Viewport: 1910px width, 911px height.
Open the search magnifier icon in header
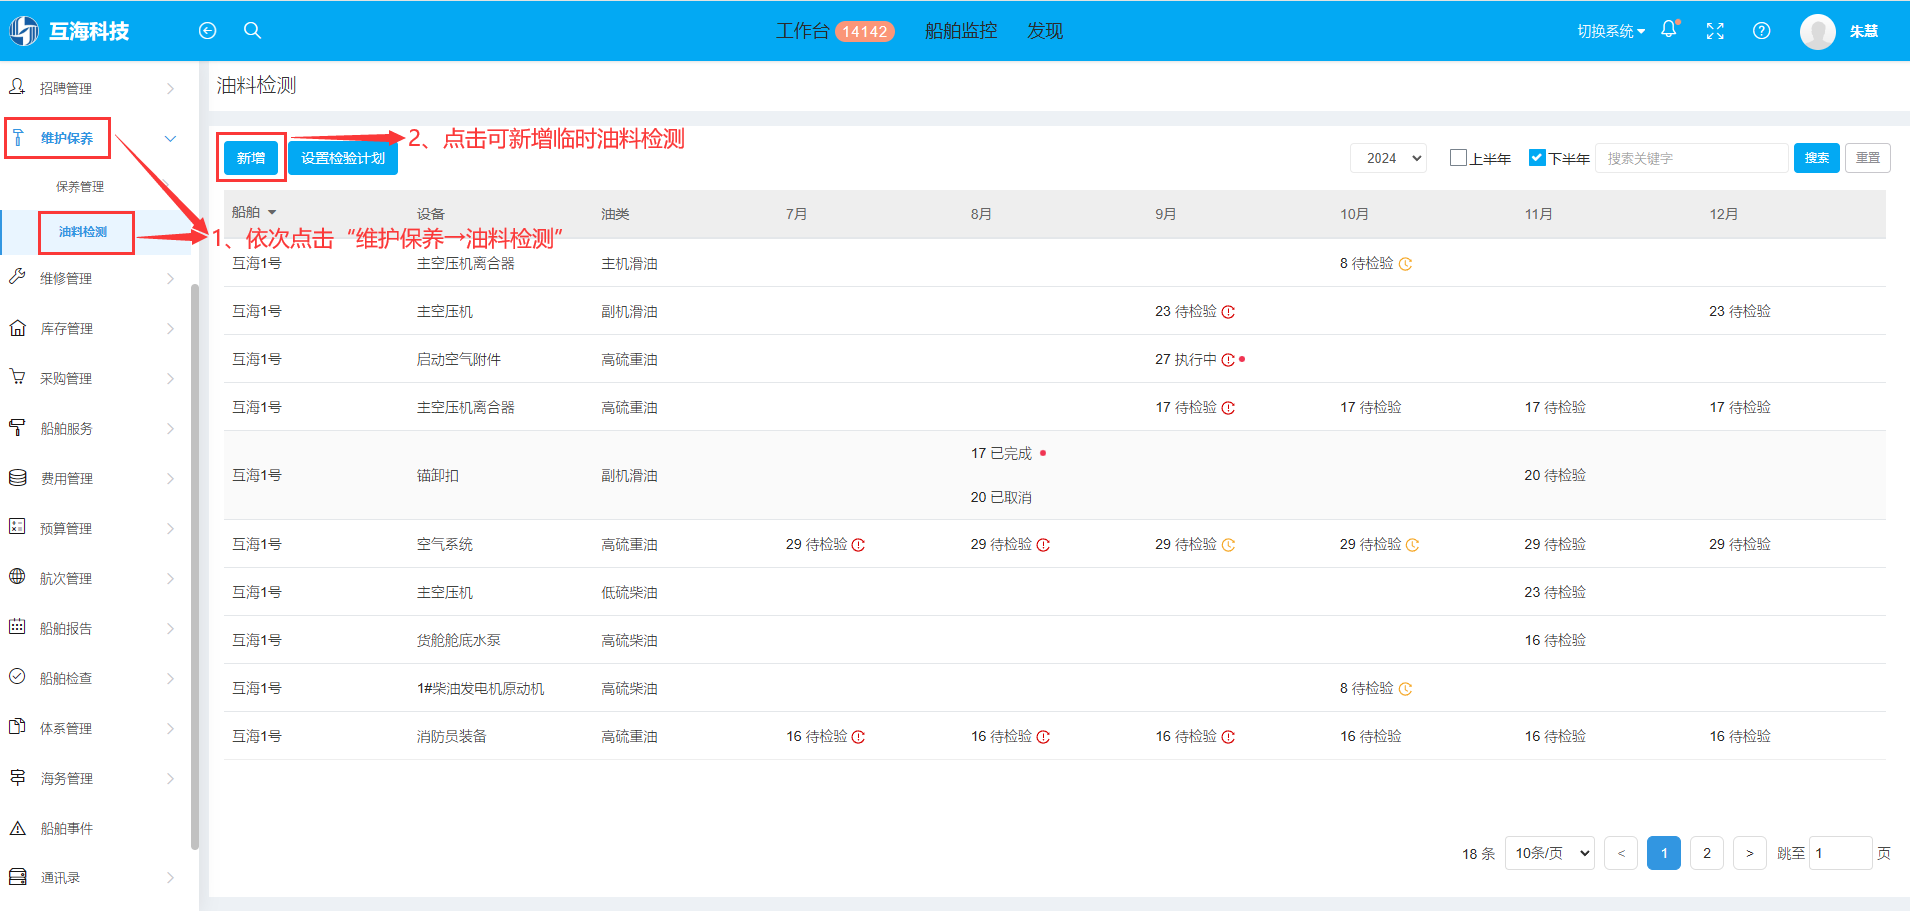tap(252, 31)
